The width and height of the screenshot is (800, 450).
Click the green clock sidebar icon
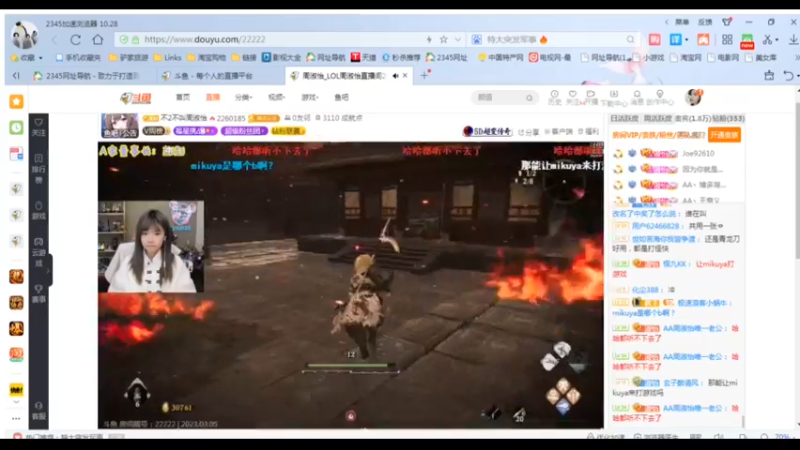(16, 128)
